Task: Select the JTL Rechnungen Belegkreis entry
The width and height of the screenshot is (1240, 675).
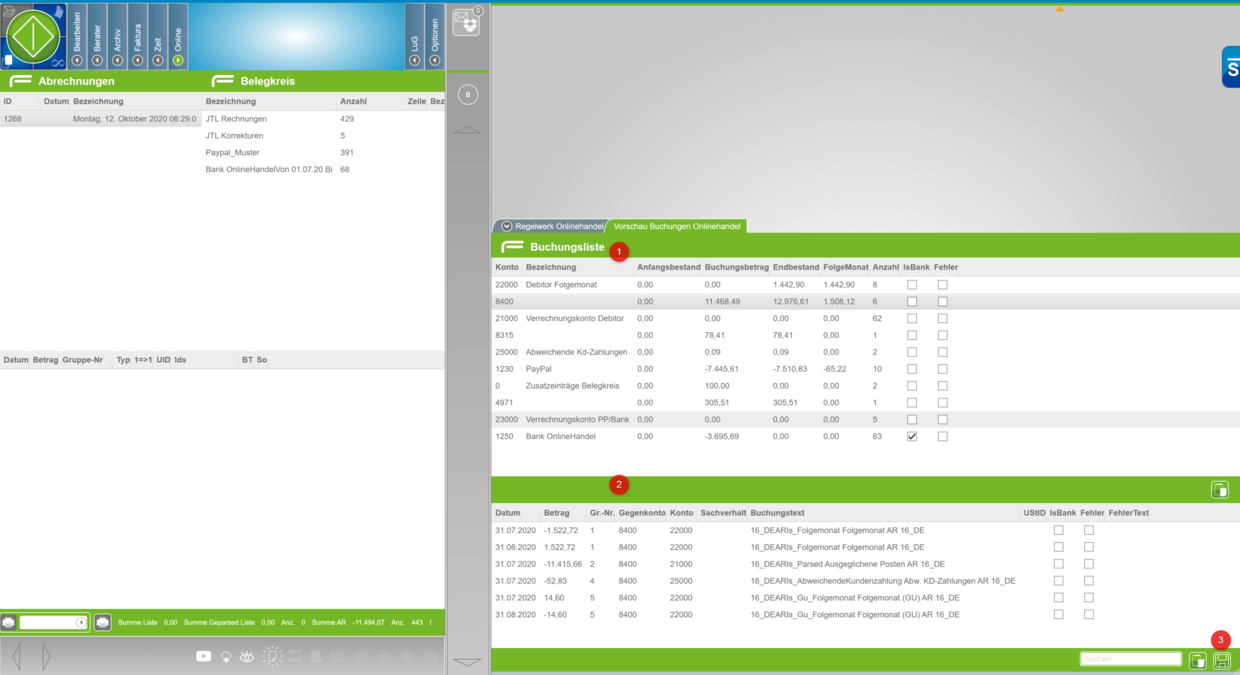Action: [236, 119]
